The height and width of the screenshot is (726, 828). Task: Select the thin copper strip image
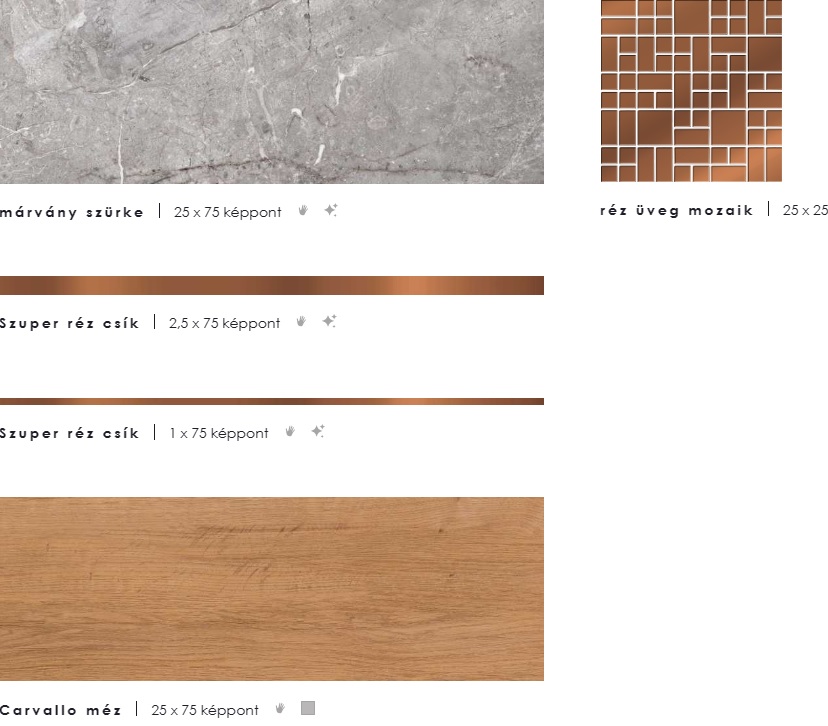pos(272,401)
